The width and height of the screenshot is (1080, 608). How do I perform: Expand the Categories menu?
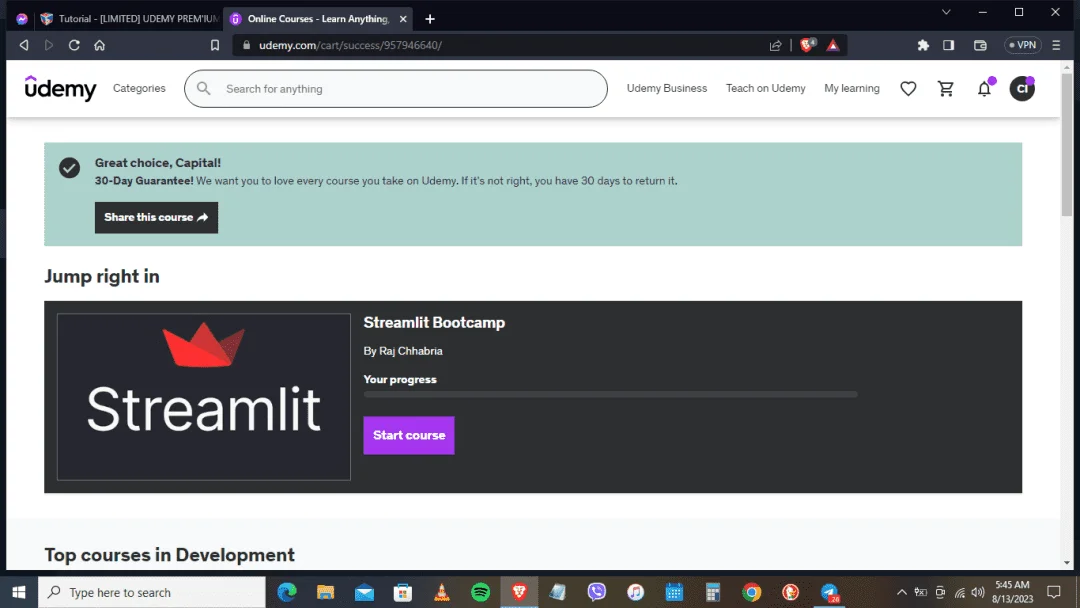pos(139,89)
